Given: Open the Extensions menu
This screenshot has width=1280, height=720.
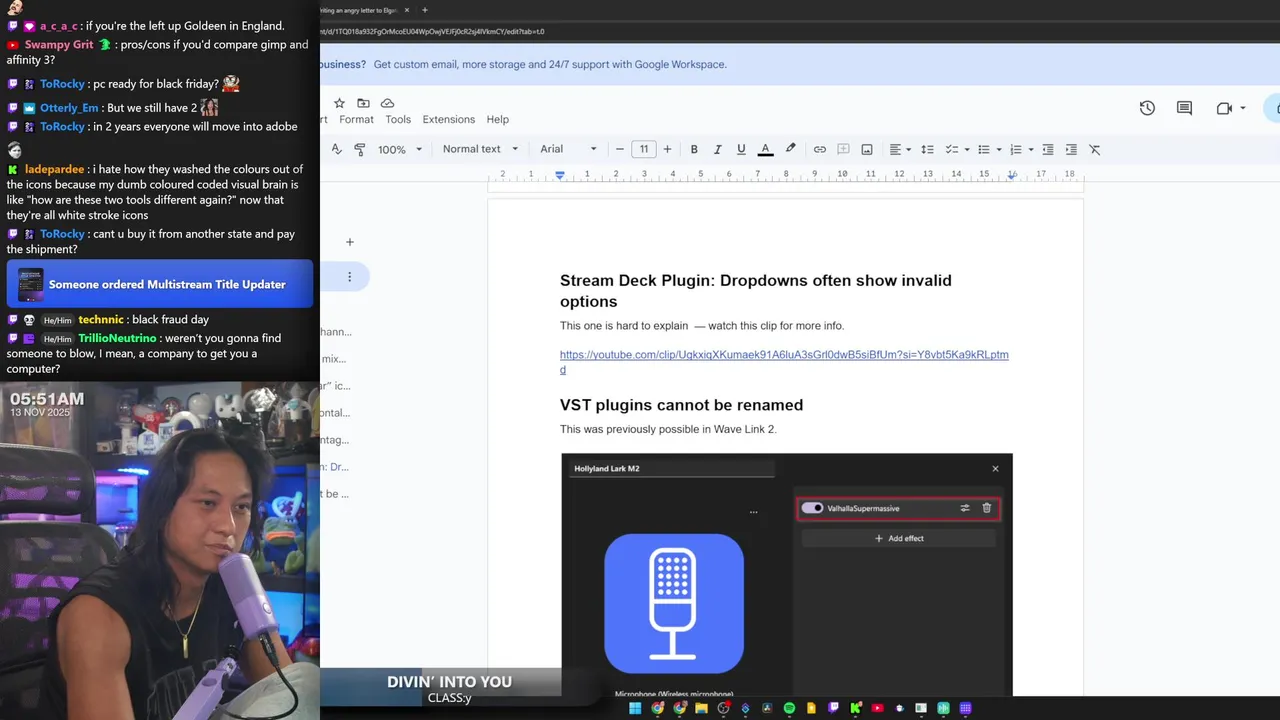Looking at the screenshot, I should pyautogui.click(x=448, y=119).
